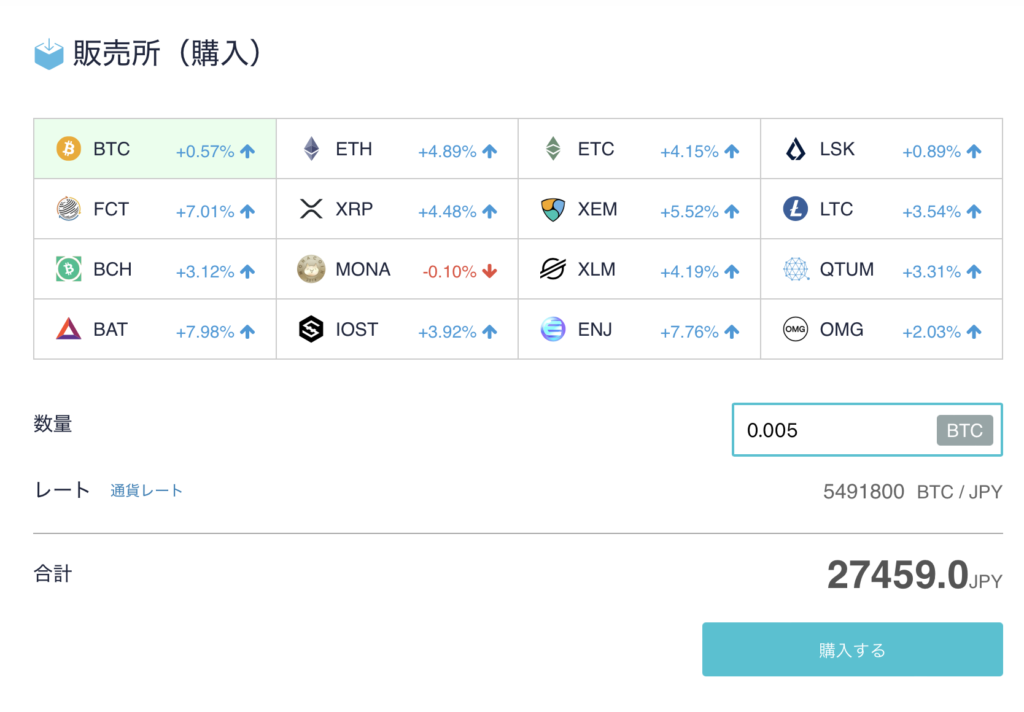
Task: Click the 購入する purchase button
Action: pyautogui.click(x=852, y=649)
